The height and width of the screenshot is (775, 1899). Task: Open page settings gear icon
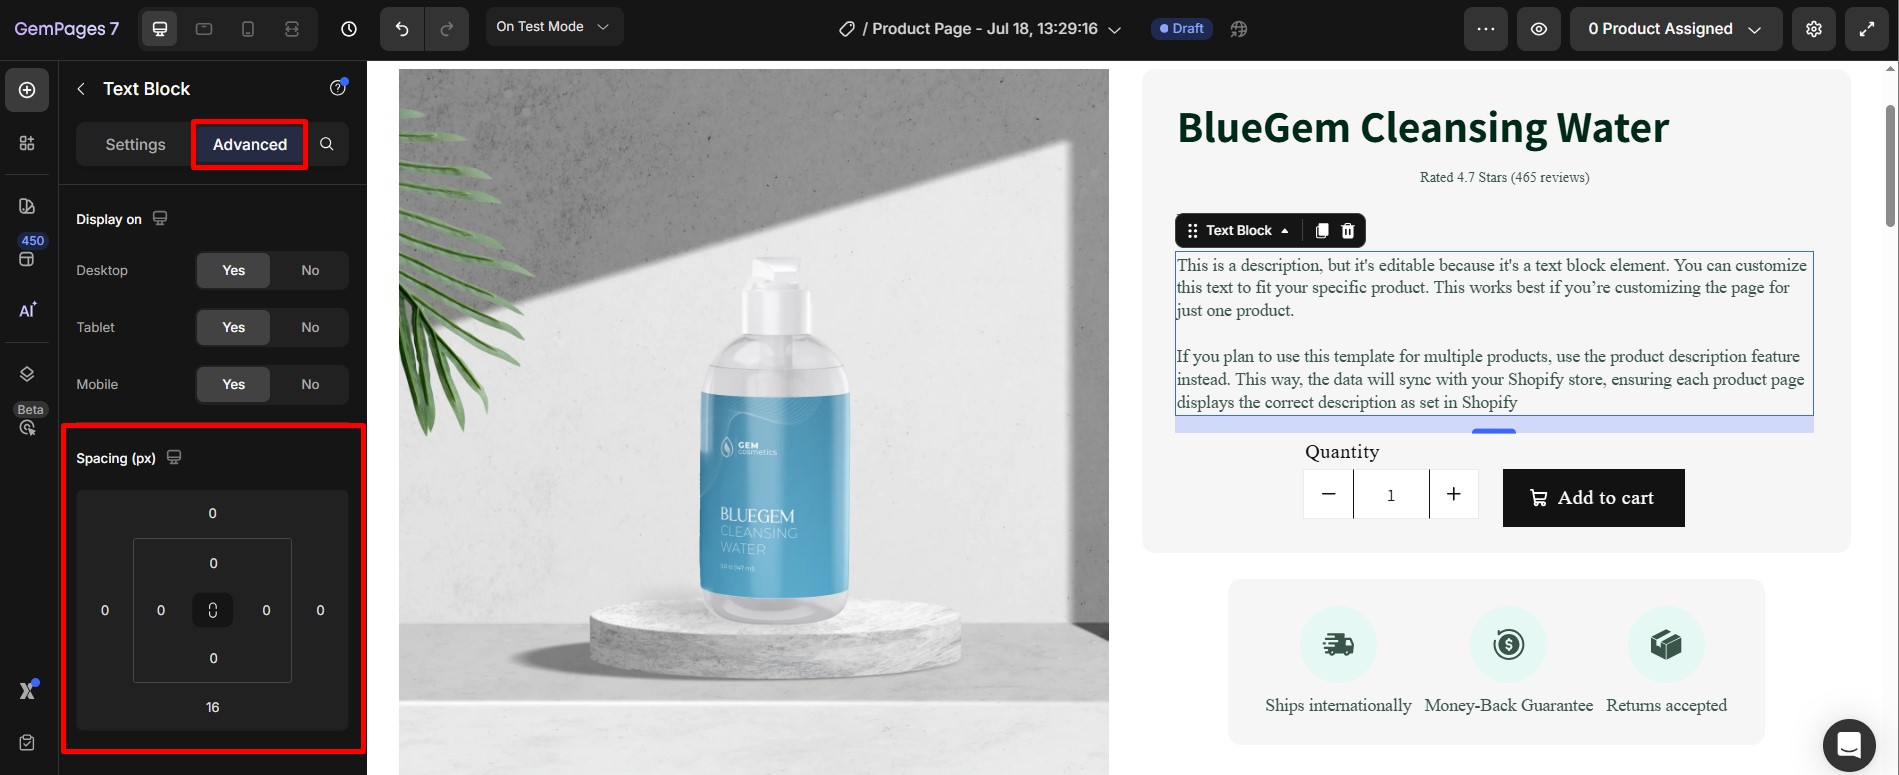pyautogui.click(x=1814, y=29)
